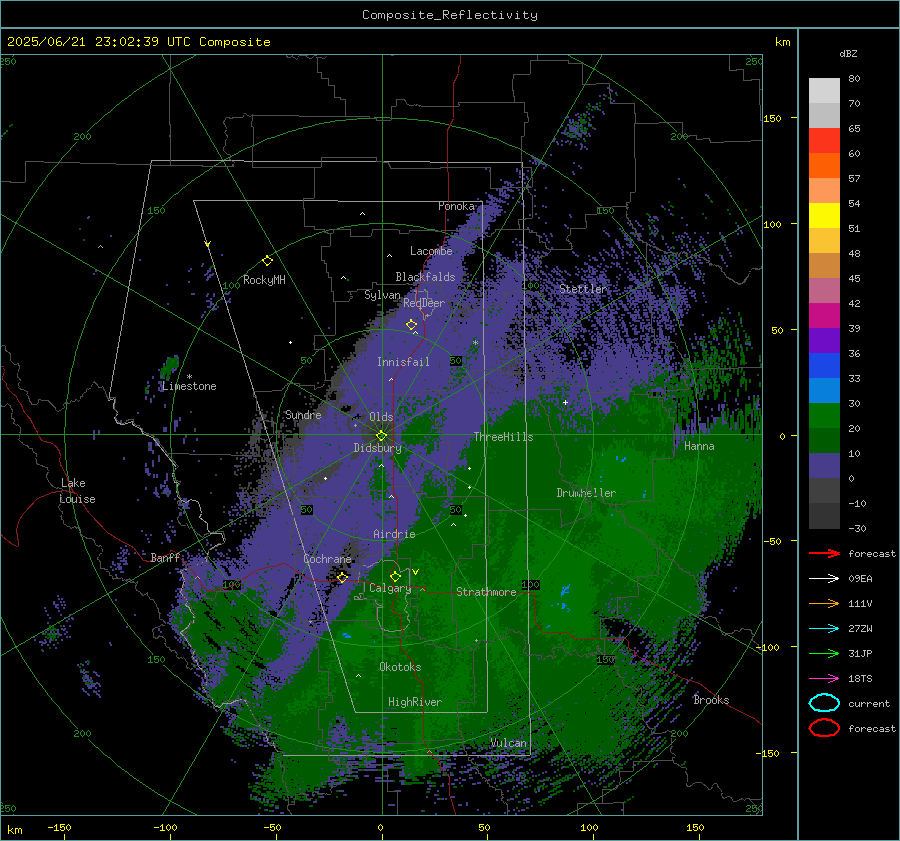The width and height of the screenshot is (900, 841).
Task: Click the Composite_Reflectivity title
Action: pos(449,15)
